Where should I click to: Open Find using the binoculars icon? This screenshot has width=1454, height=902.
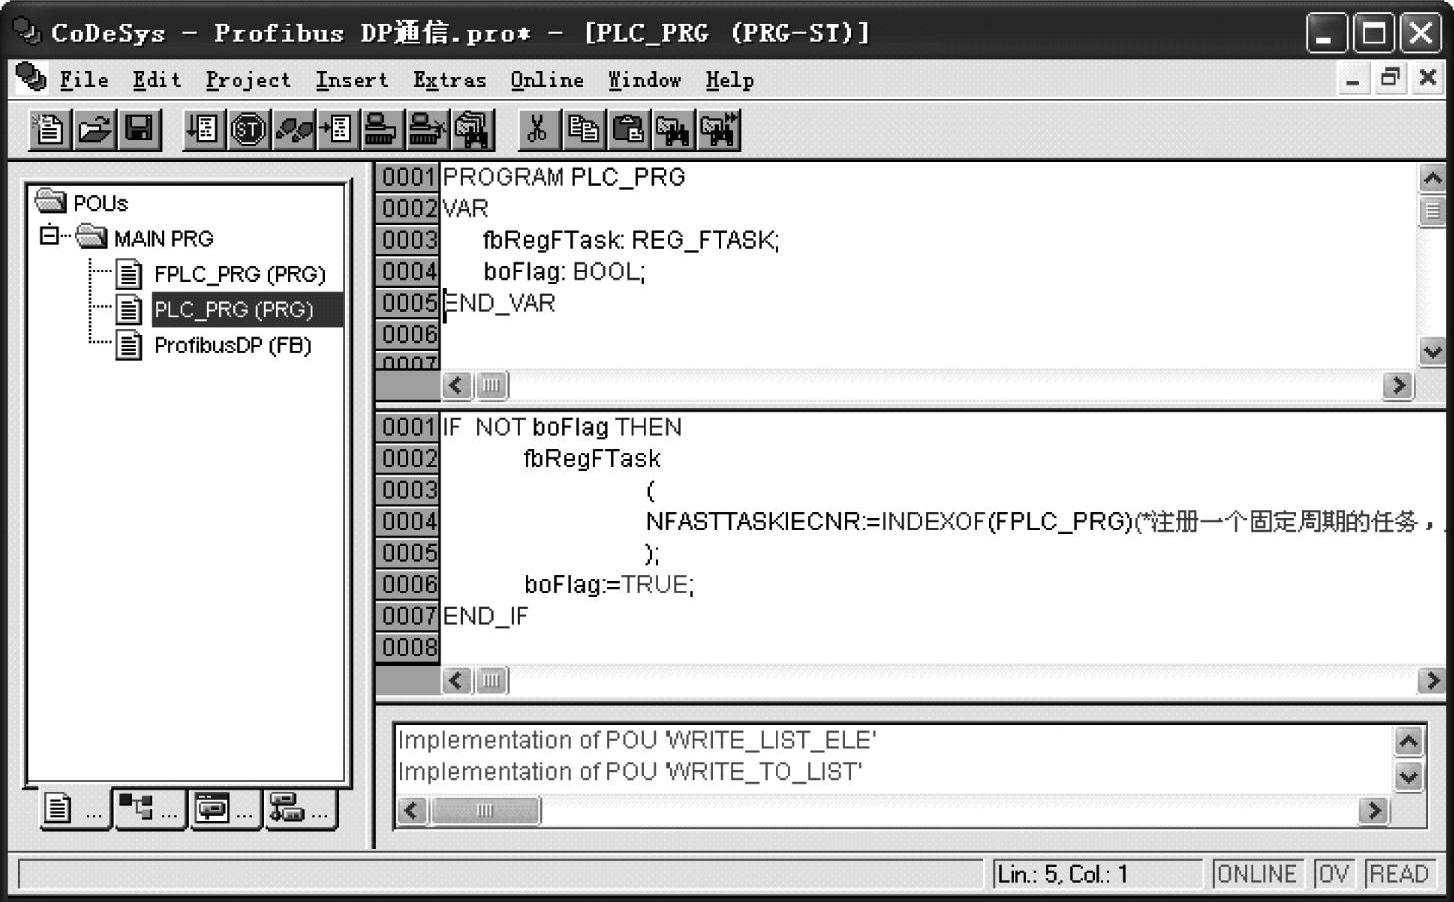click(x=673, y=129)
